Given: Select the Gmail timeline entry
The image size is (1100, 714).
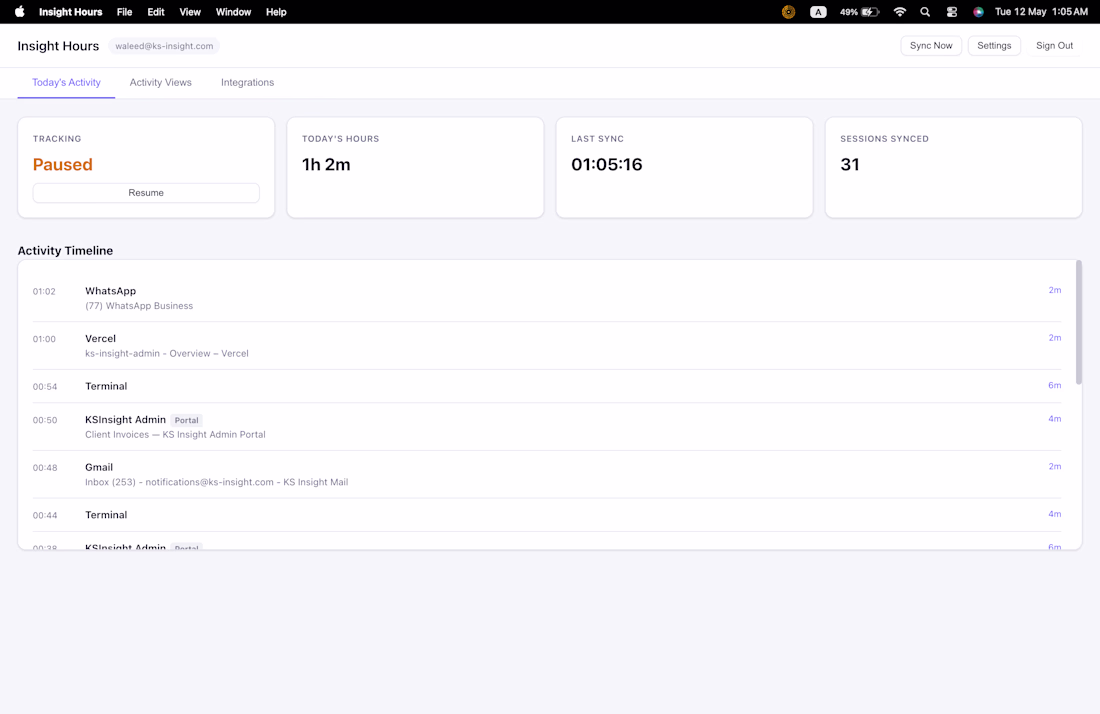Looking at the screenshot, I should click(x=546, y=475).
